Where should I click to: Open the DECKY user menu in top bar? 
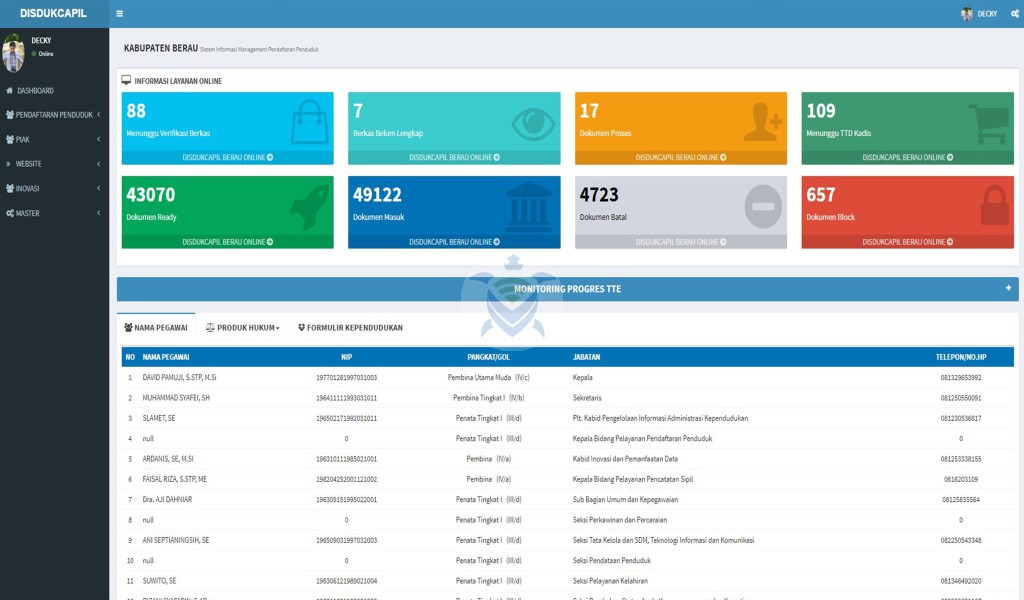pos(979,14)
